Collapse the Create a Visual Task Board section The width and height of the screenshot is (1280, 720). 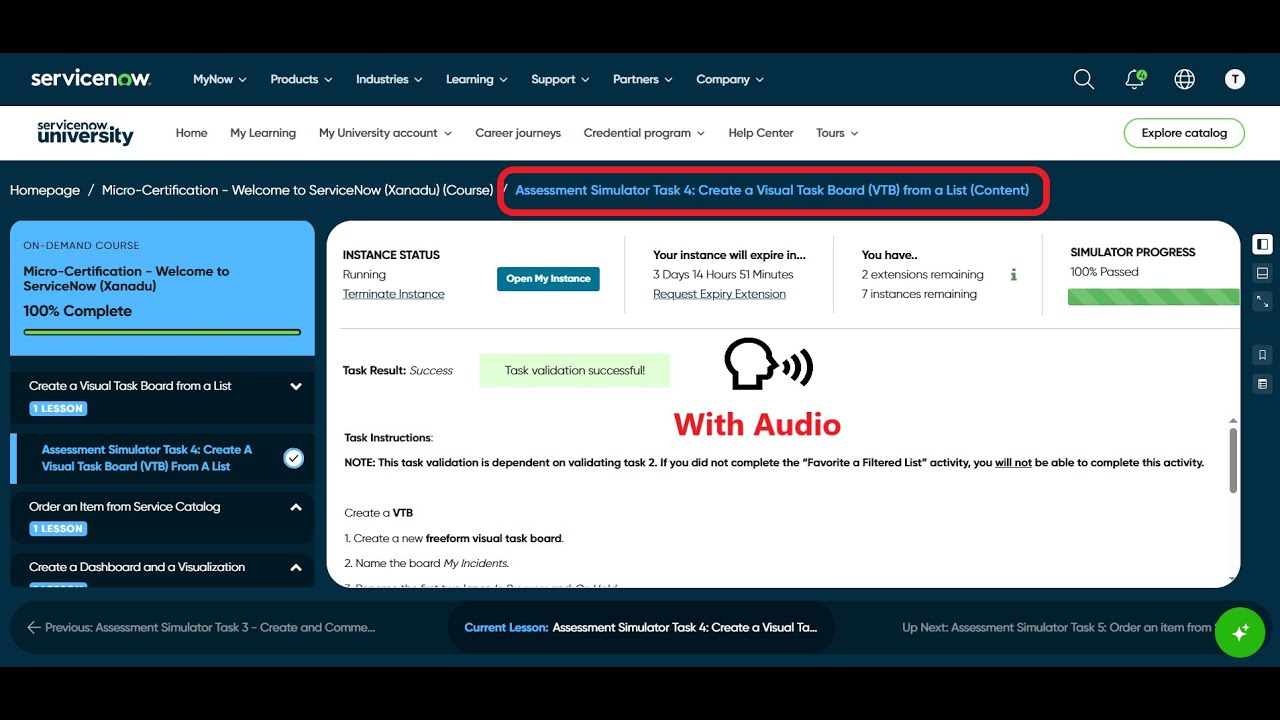pyautogui.click(x=296, y=386)
